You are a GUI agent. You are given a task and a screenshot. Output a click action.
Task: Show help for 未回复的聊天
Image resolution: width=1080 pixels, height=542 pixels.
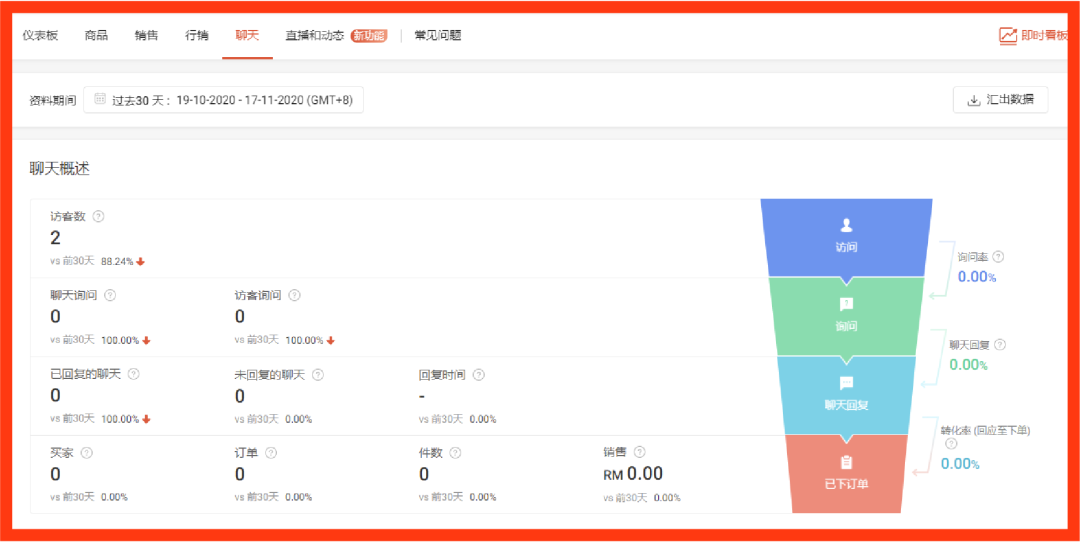click(x=318, y=375)
